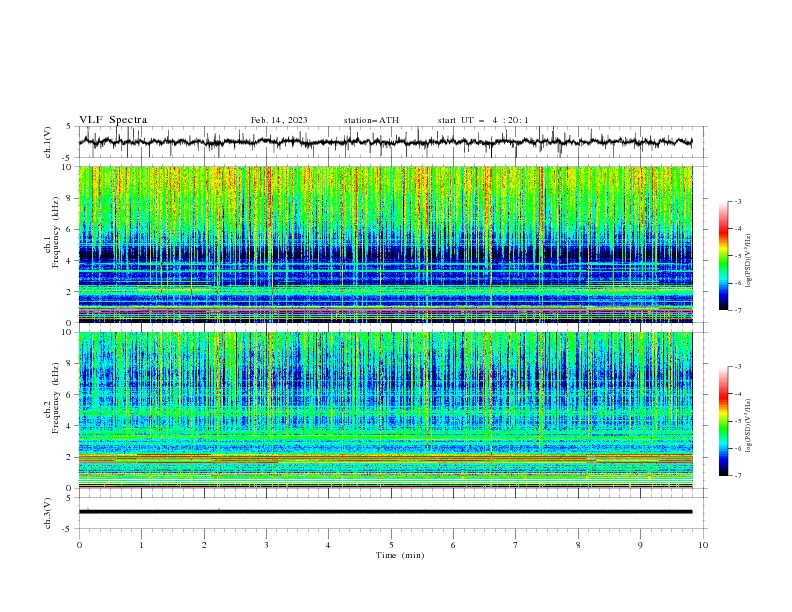The image size is (792, 612).
Task: Click time axis tick label "4"
Action: tap(328, 545)
